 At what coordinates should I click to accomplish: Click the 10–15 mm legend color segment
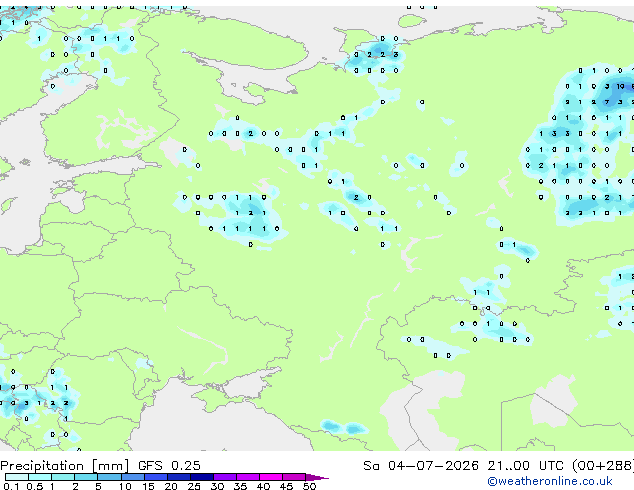tap(132, 477)
